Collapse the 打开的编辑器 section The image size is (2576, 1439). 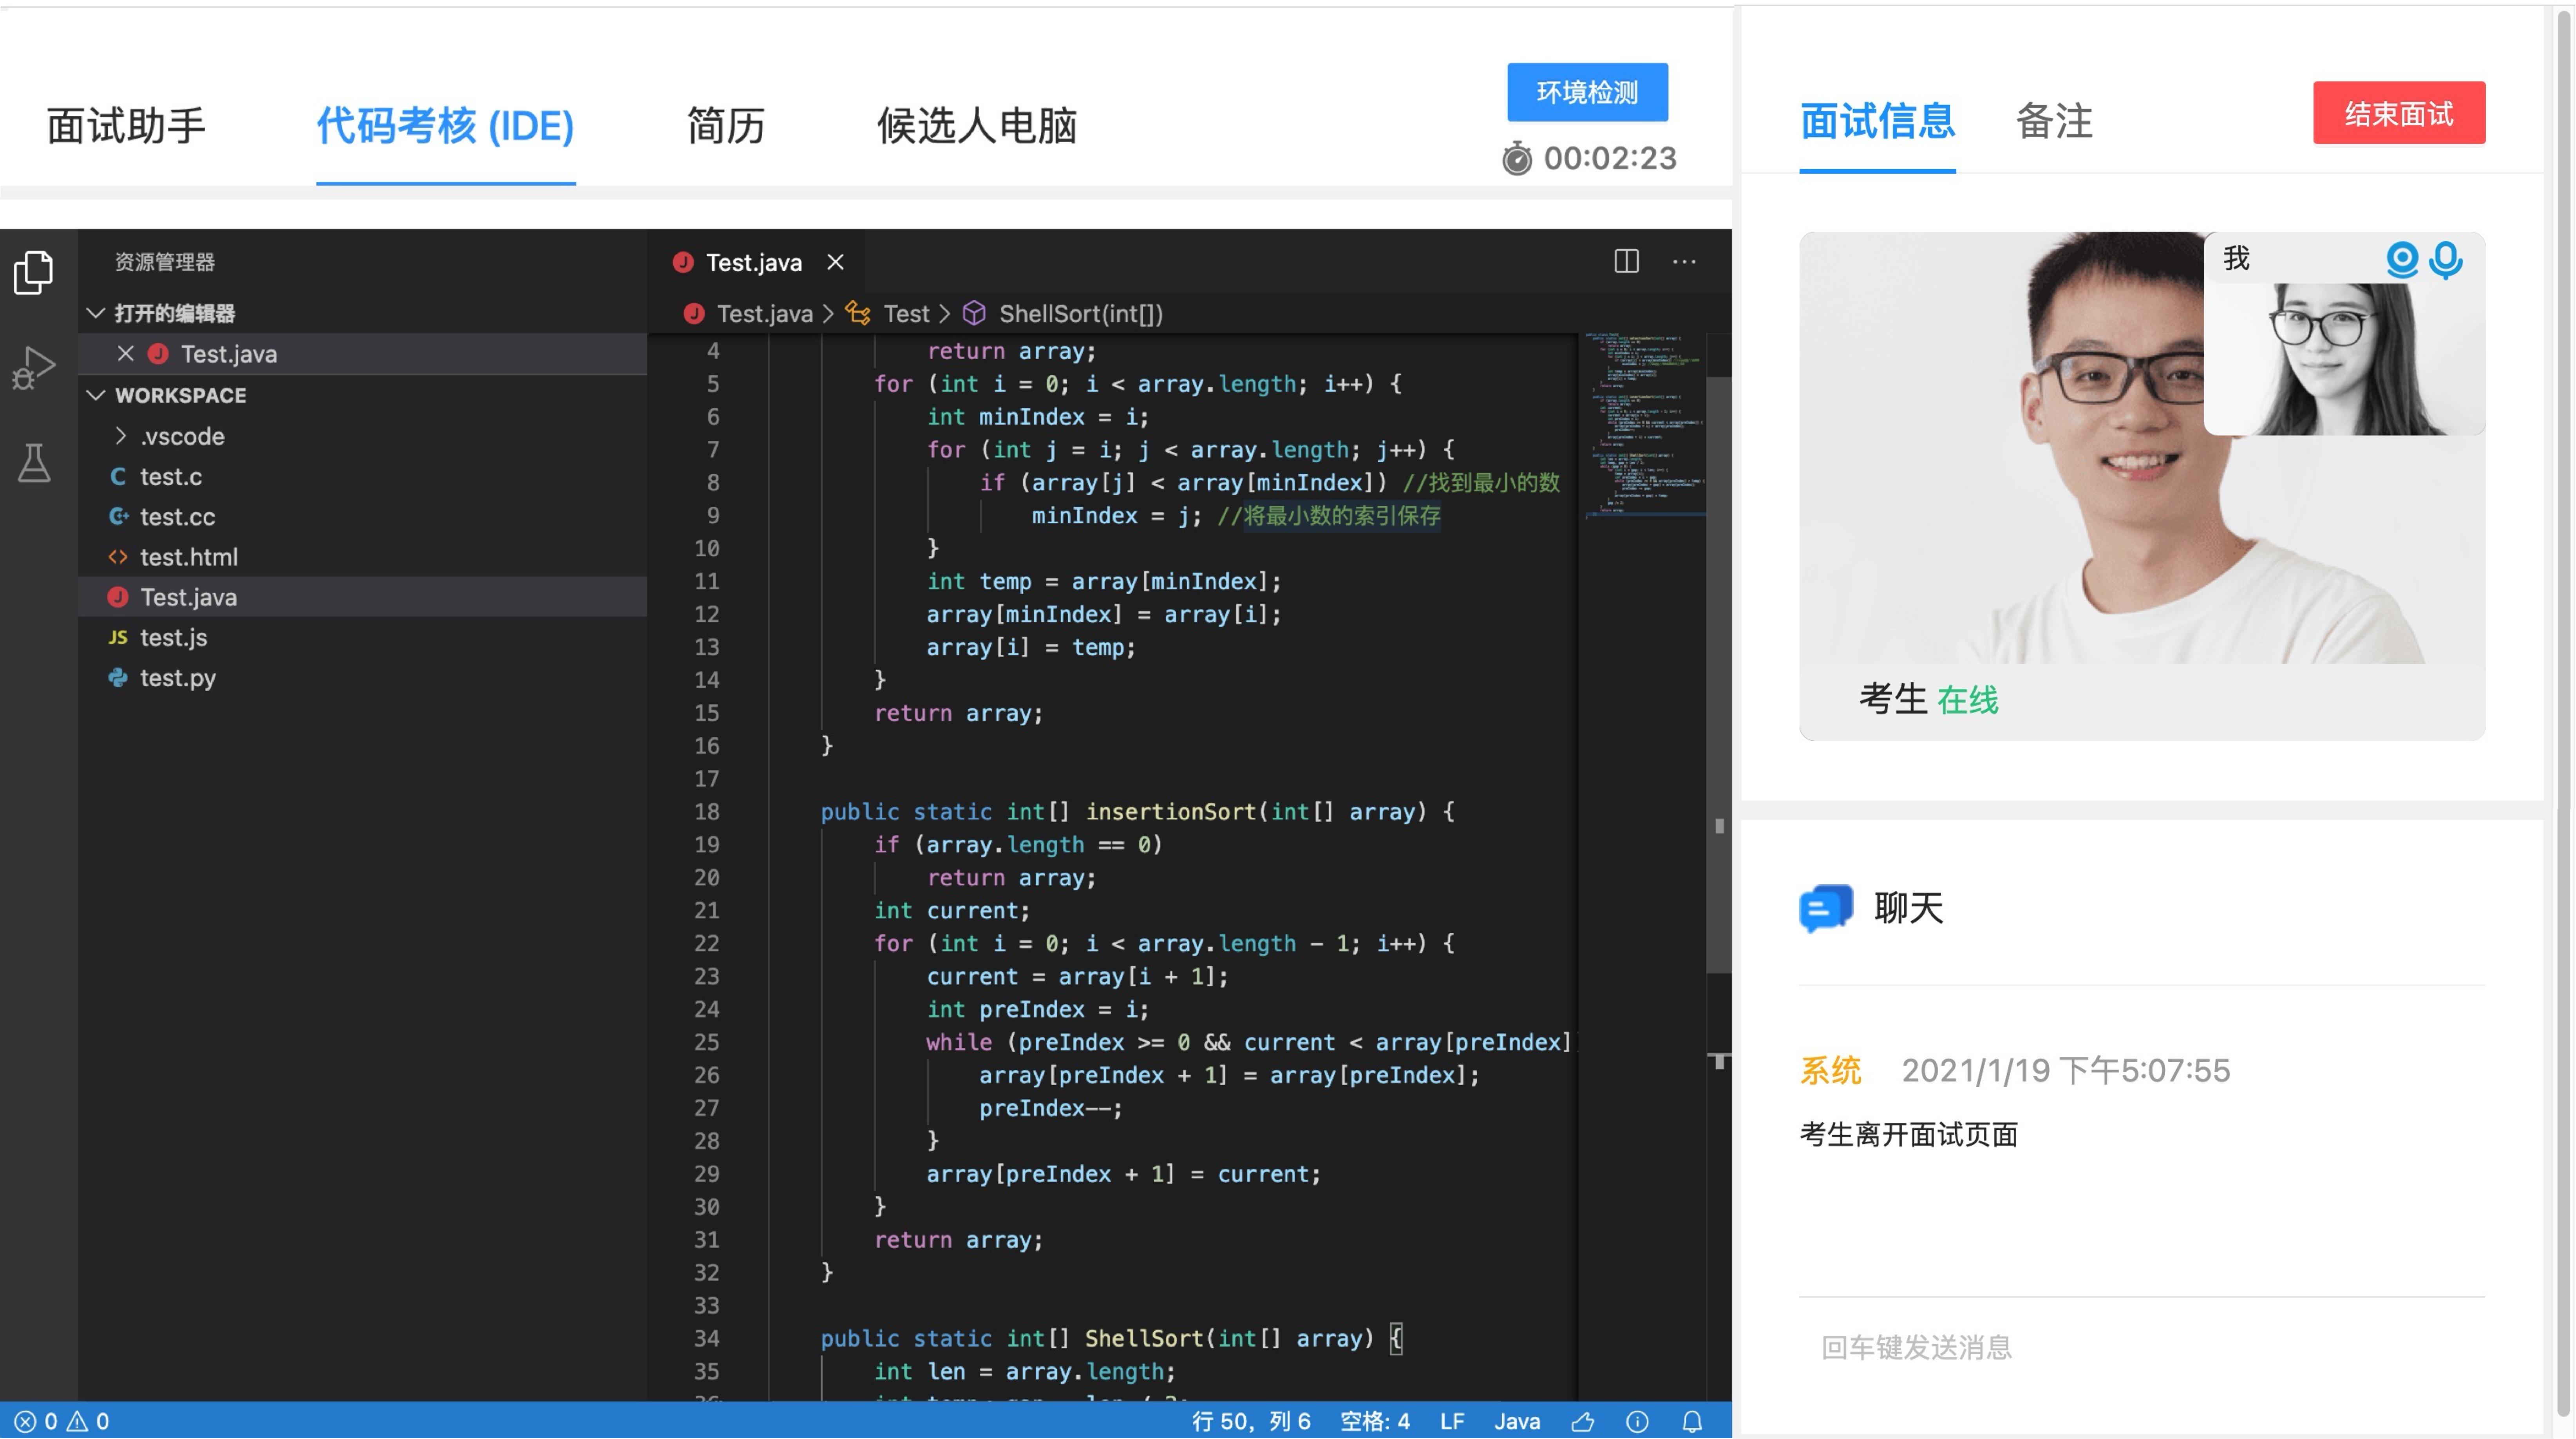96,313
